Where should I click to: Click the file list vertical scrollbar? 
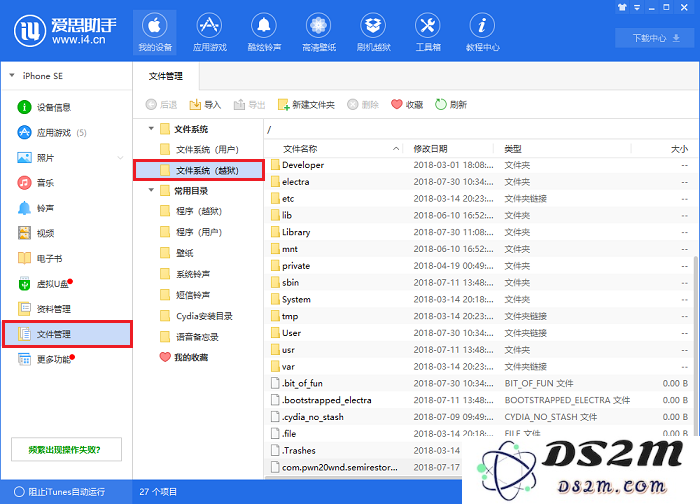point(696,346)
